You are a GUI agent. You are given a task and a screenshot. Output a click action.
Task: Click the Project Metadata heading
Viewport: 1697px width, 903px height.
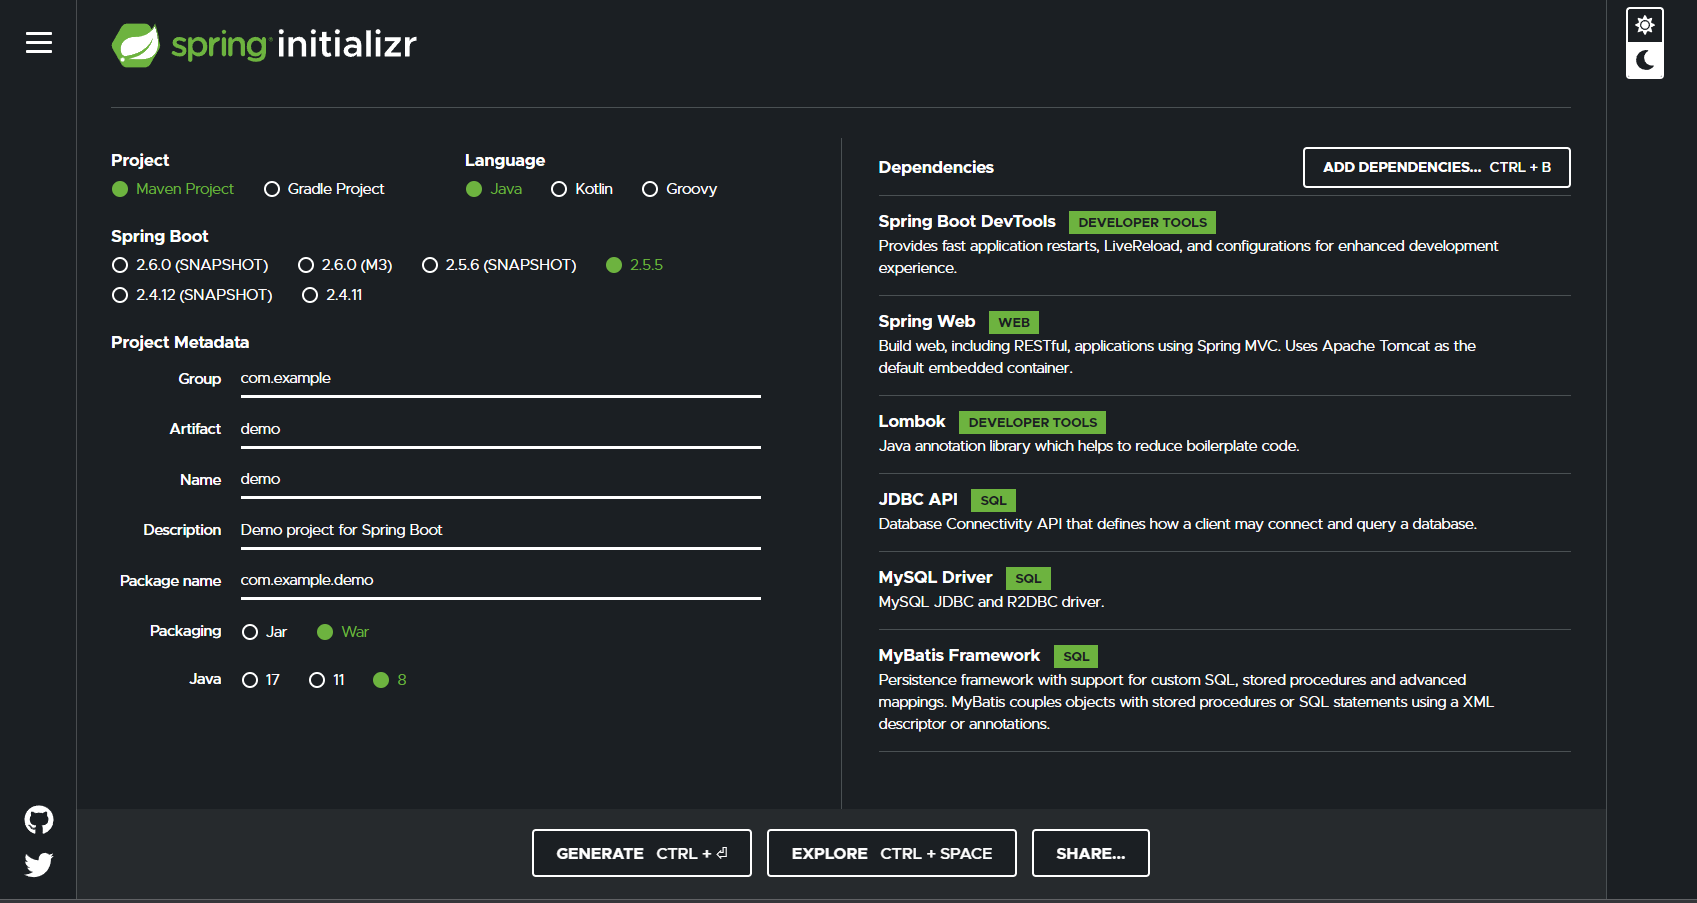click(180, 342)
